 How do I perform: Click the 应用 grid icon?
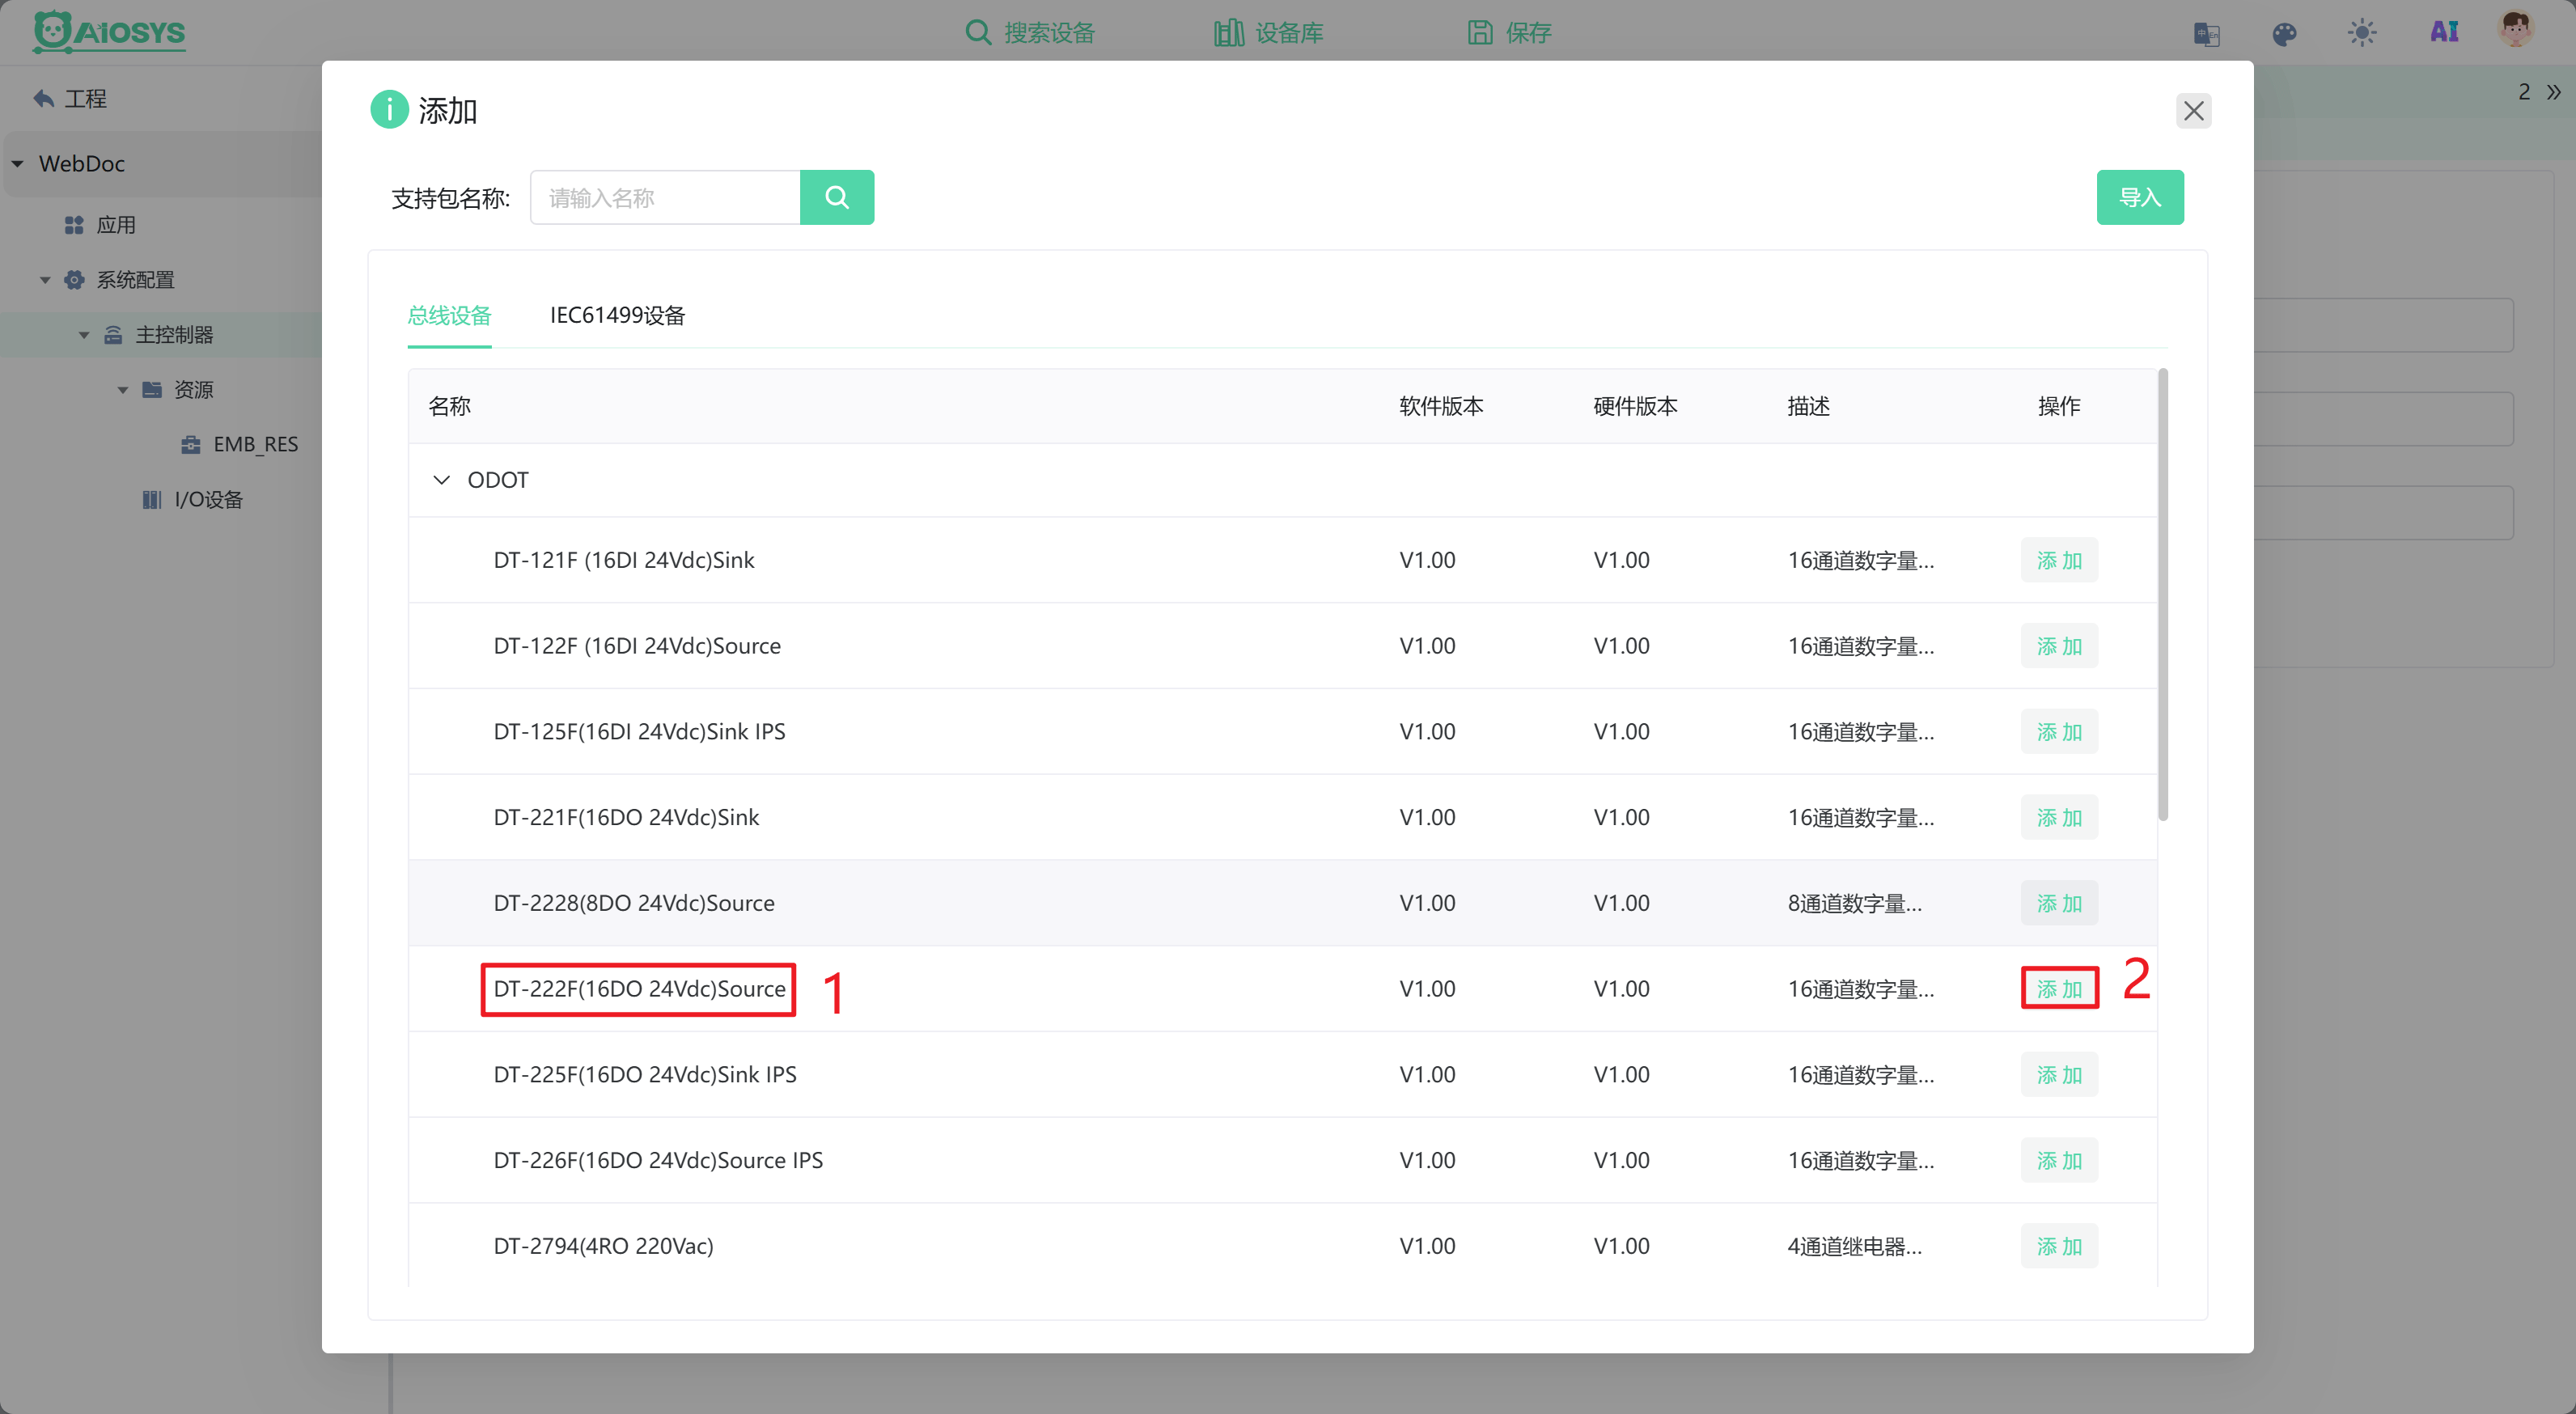click(x=74, y=225)
